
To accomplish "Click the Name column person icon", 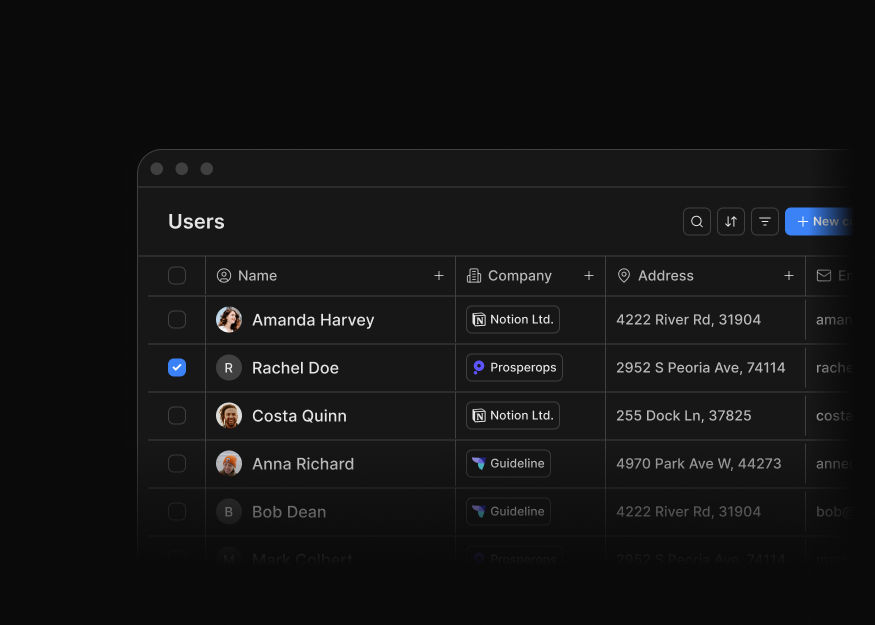I will click(224, 275).
